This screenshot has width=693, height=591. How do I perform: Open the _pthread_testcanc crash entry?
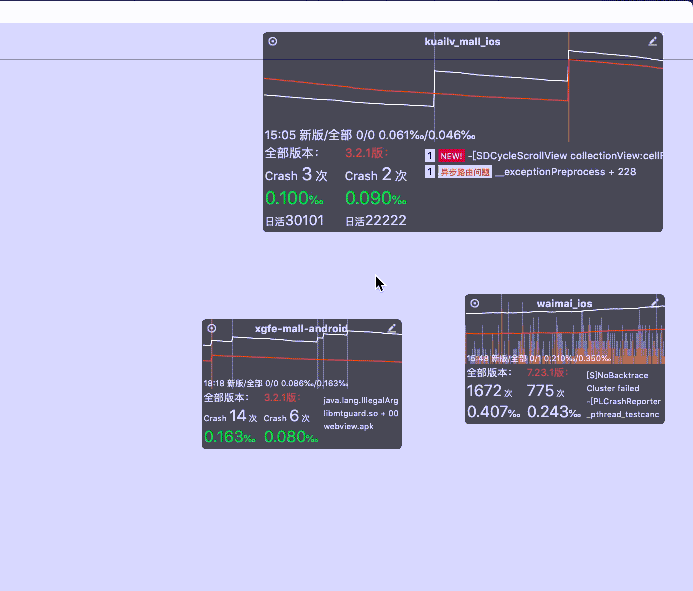[622, 414]
